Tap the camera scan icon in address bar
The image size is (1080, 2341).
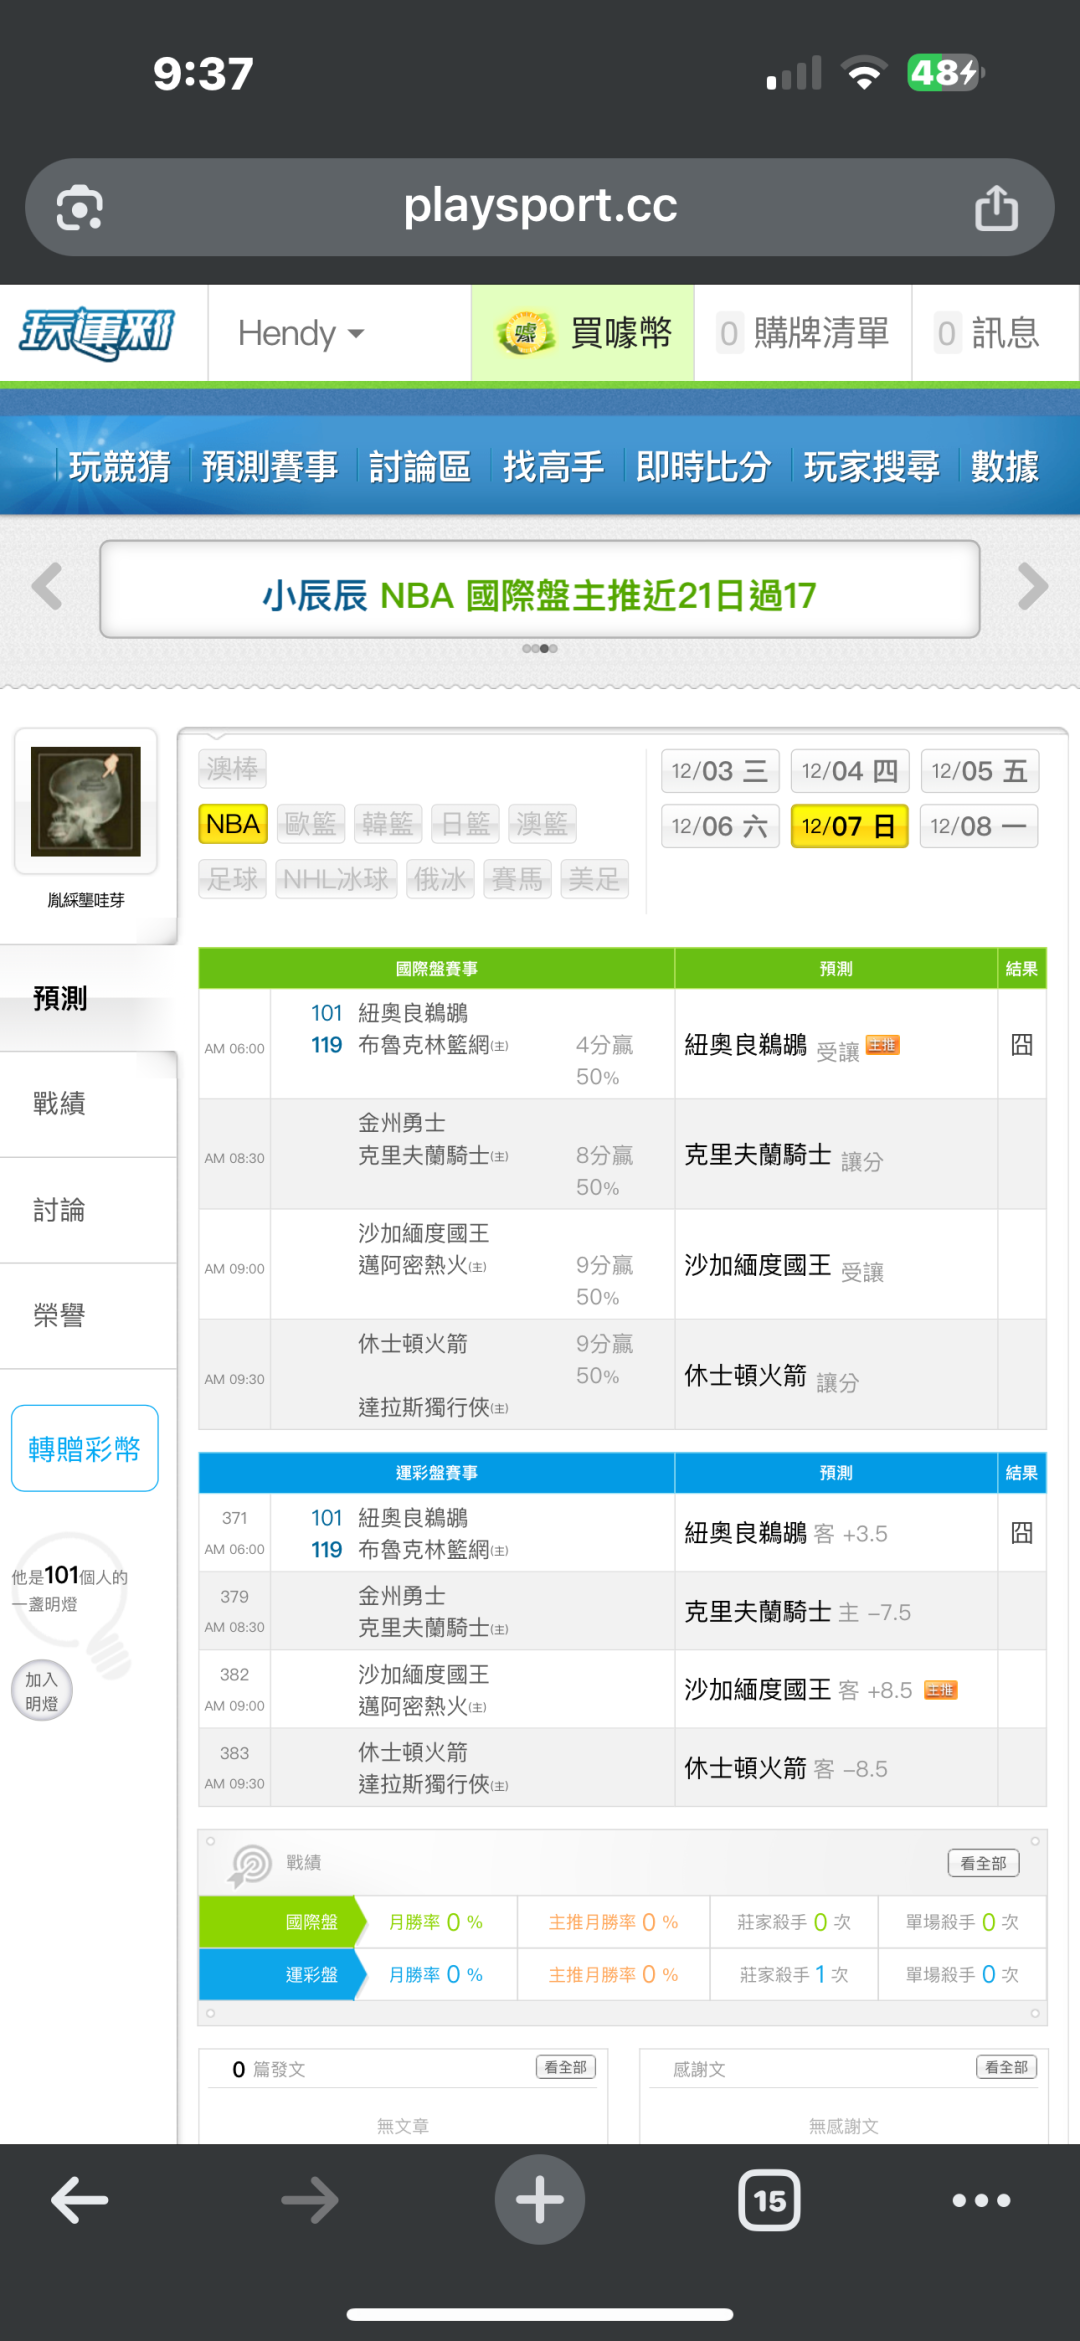pos(79,208)
